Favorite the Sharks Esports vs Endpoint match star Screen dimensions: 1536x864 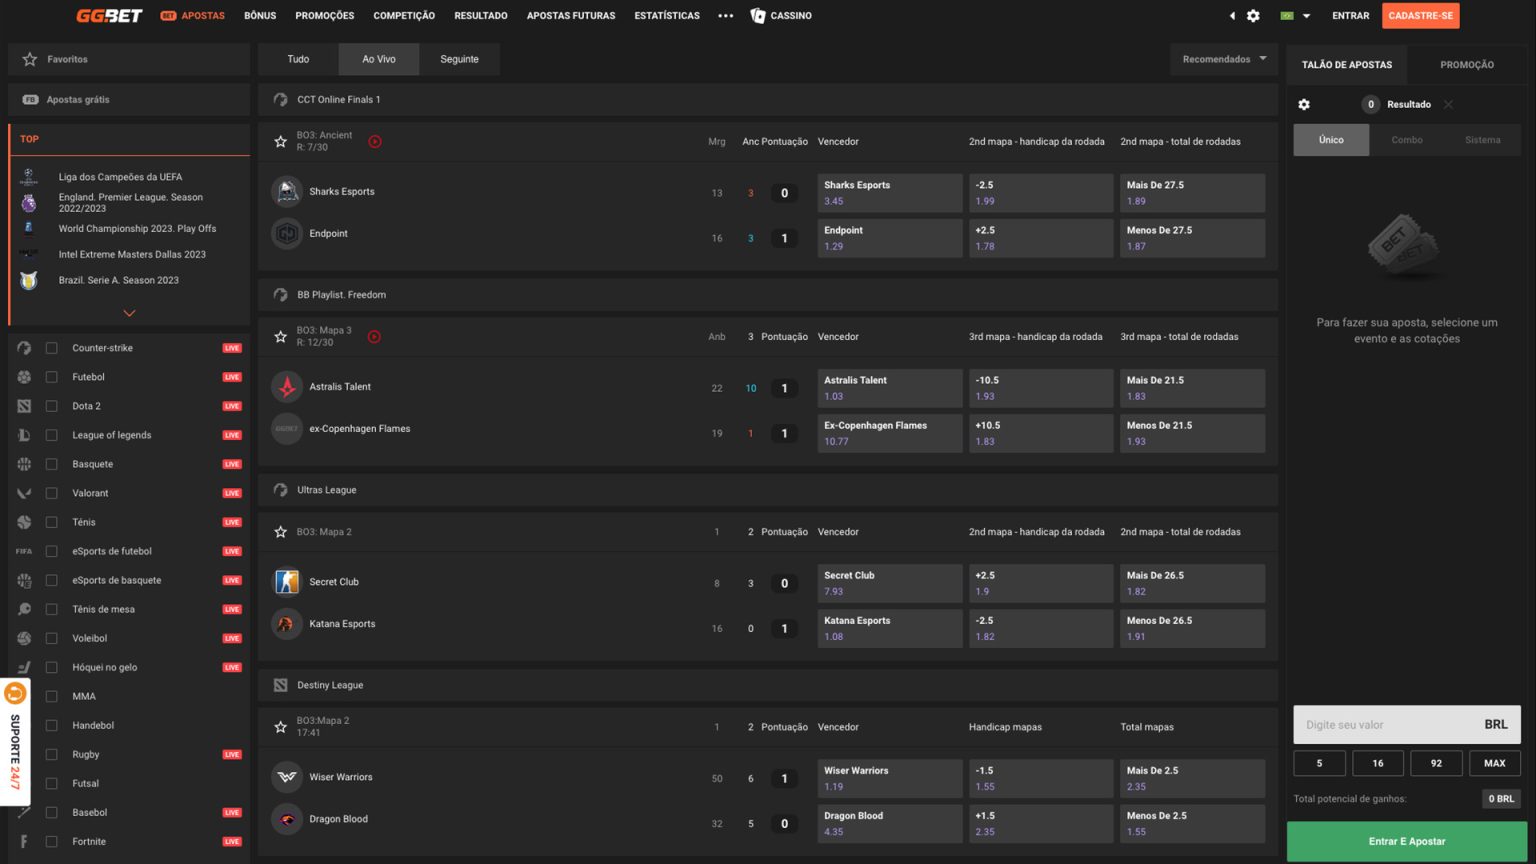tap(280, 142)
